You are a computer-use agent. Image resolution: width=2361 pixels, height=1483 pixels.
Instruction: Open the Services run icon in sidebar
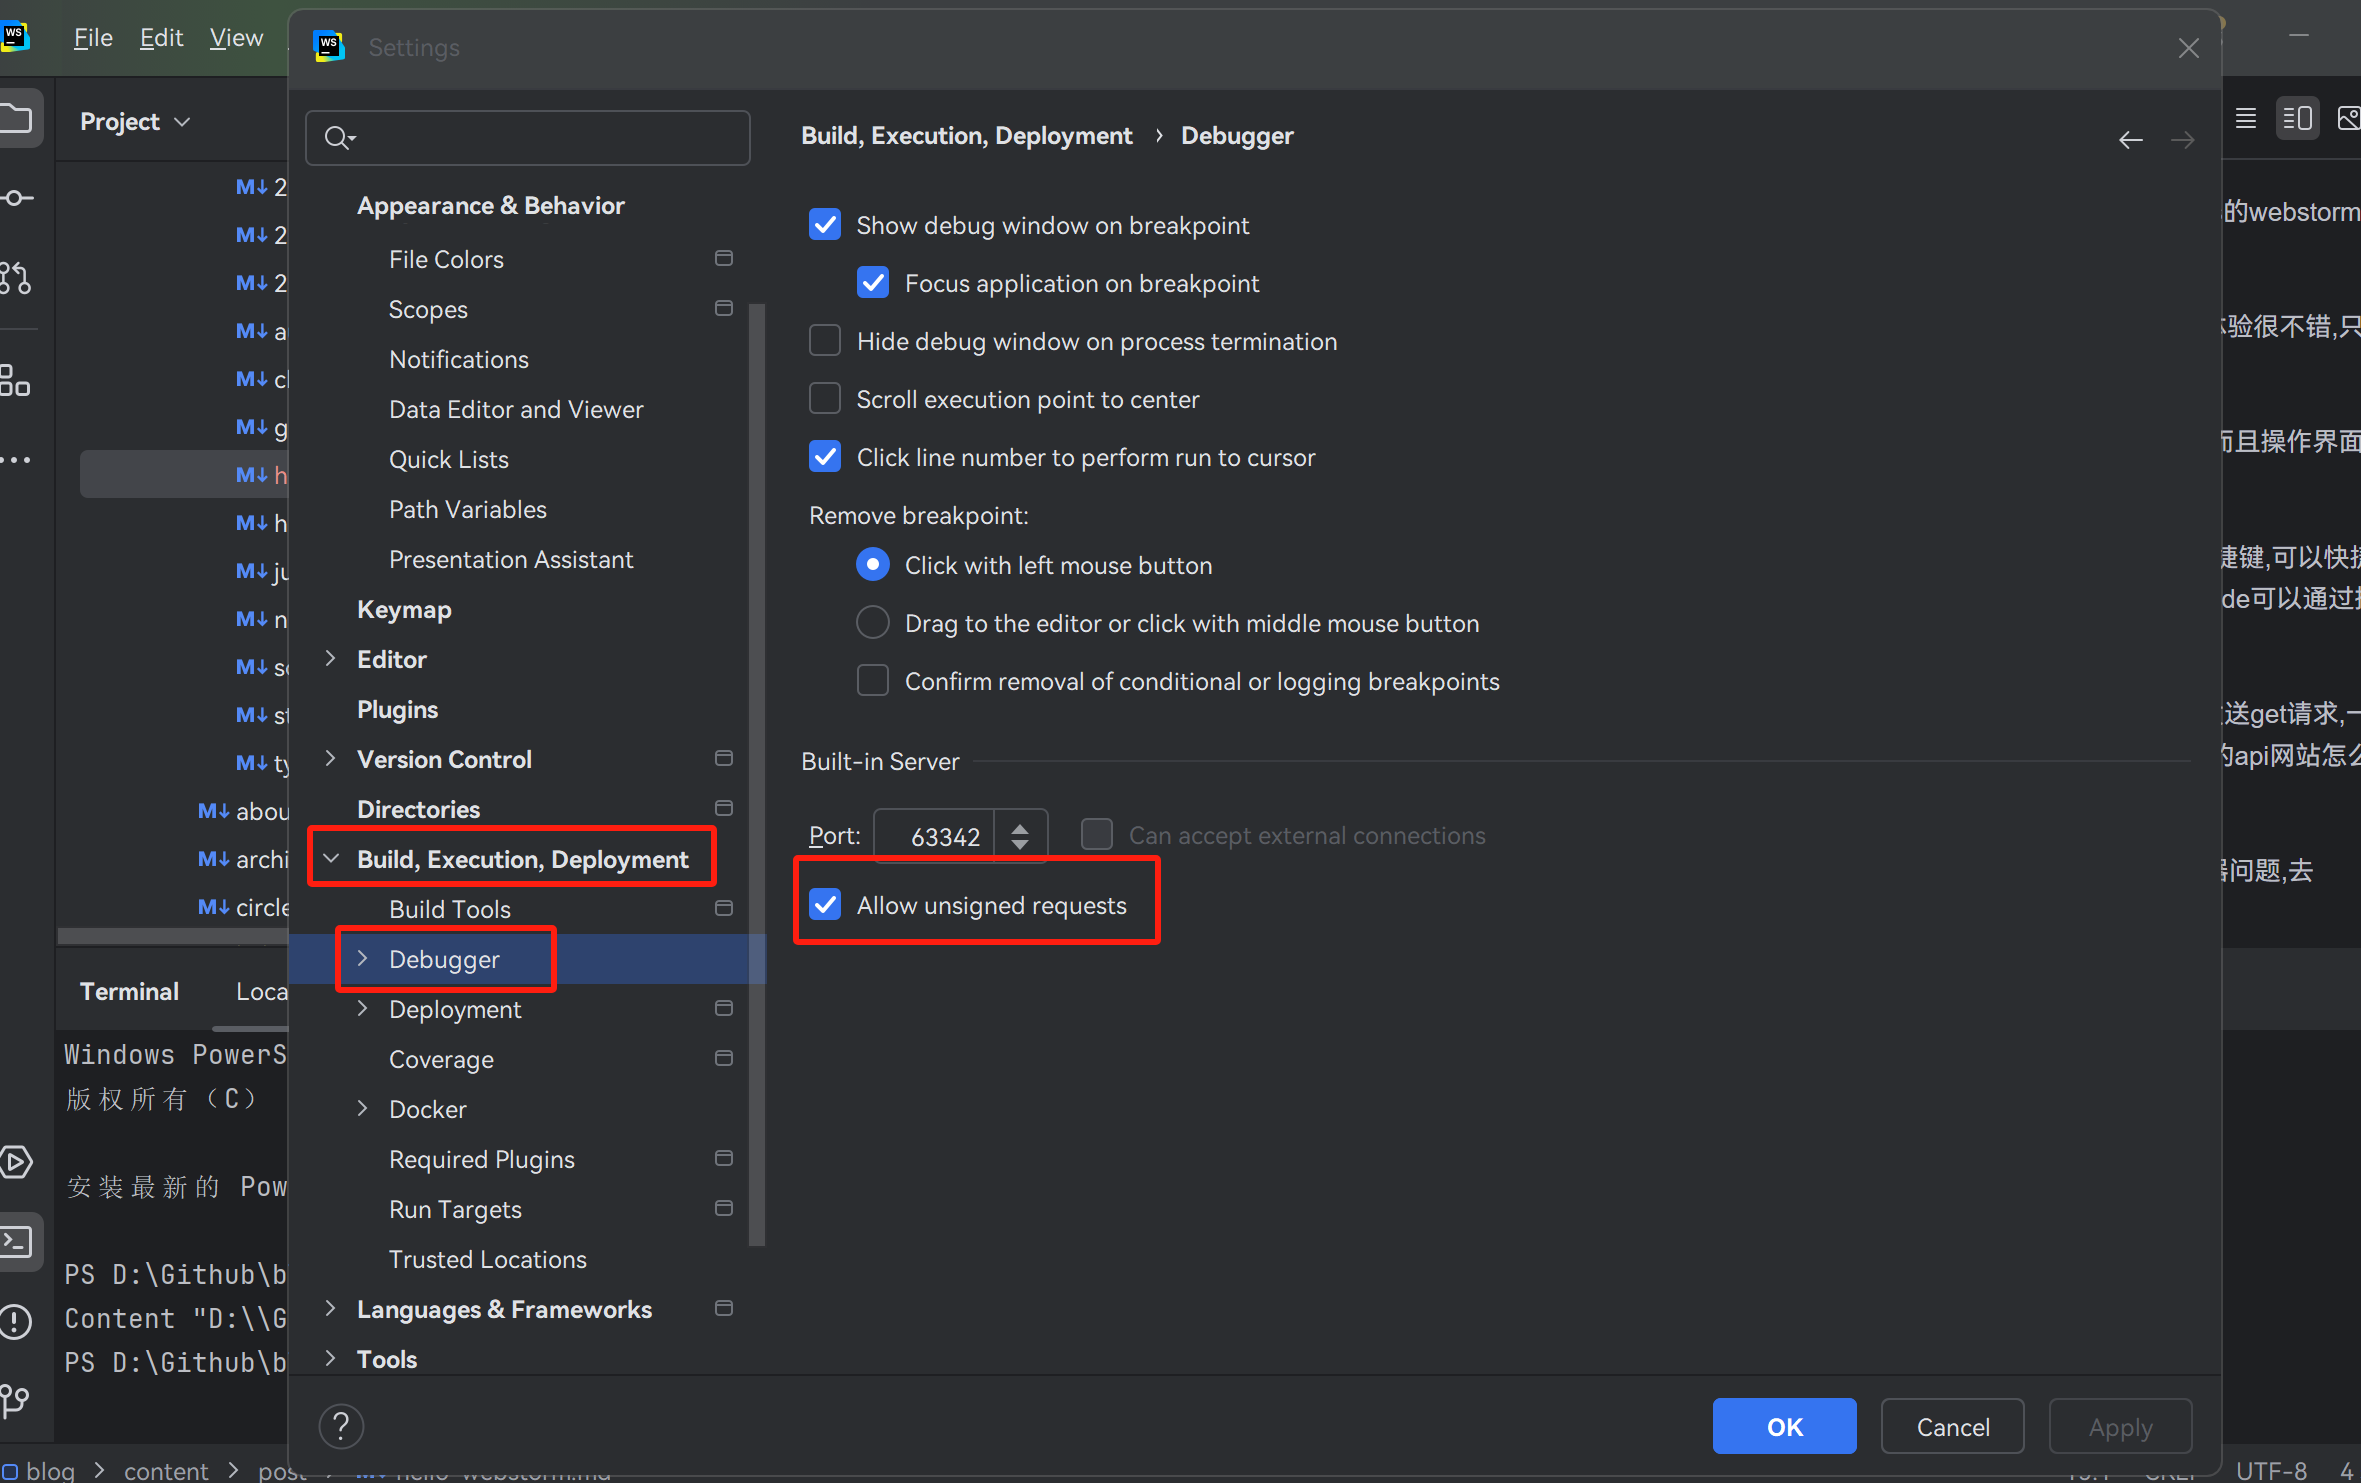point(16,1162)
